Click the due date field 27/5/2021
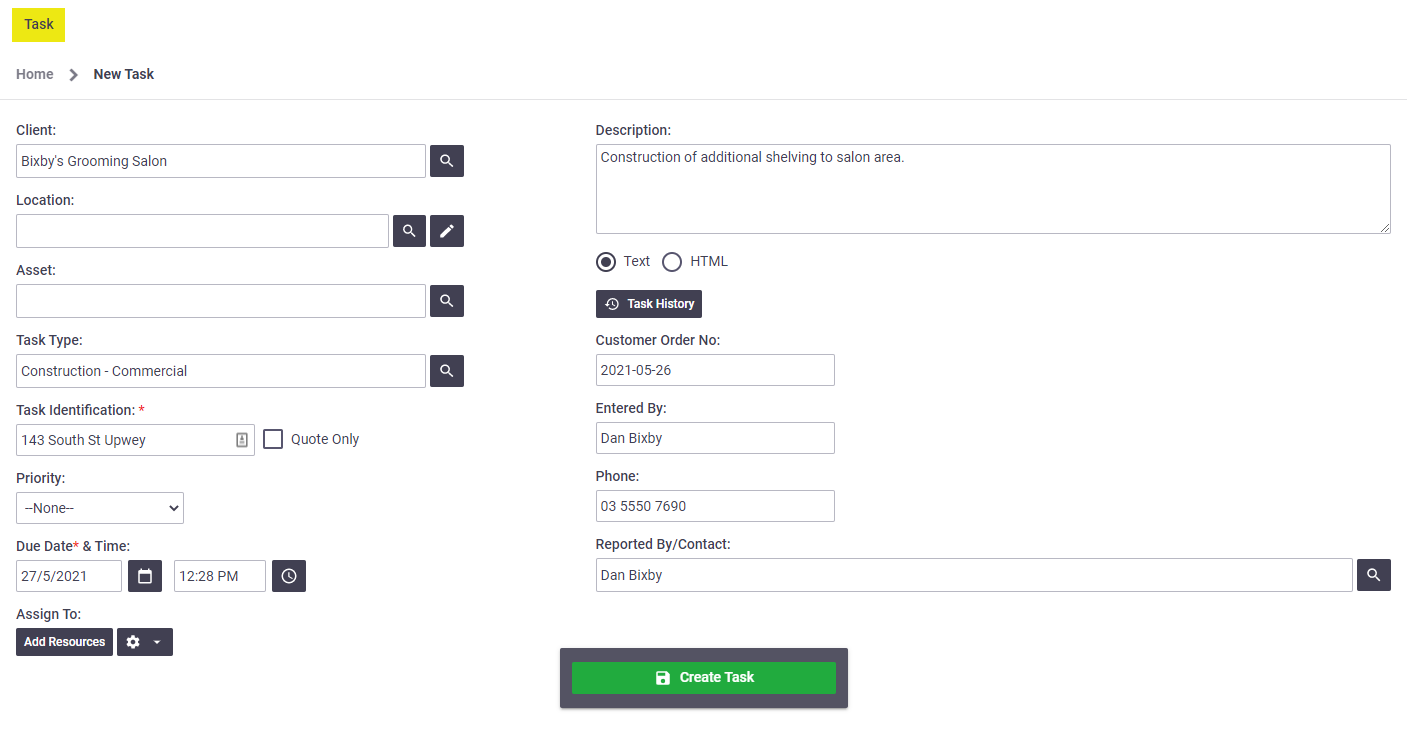Image resolution: width=1407 pixels, height=729 pixels. [x=69, y=576]
